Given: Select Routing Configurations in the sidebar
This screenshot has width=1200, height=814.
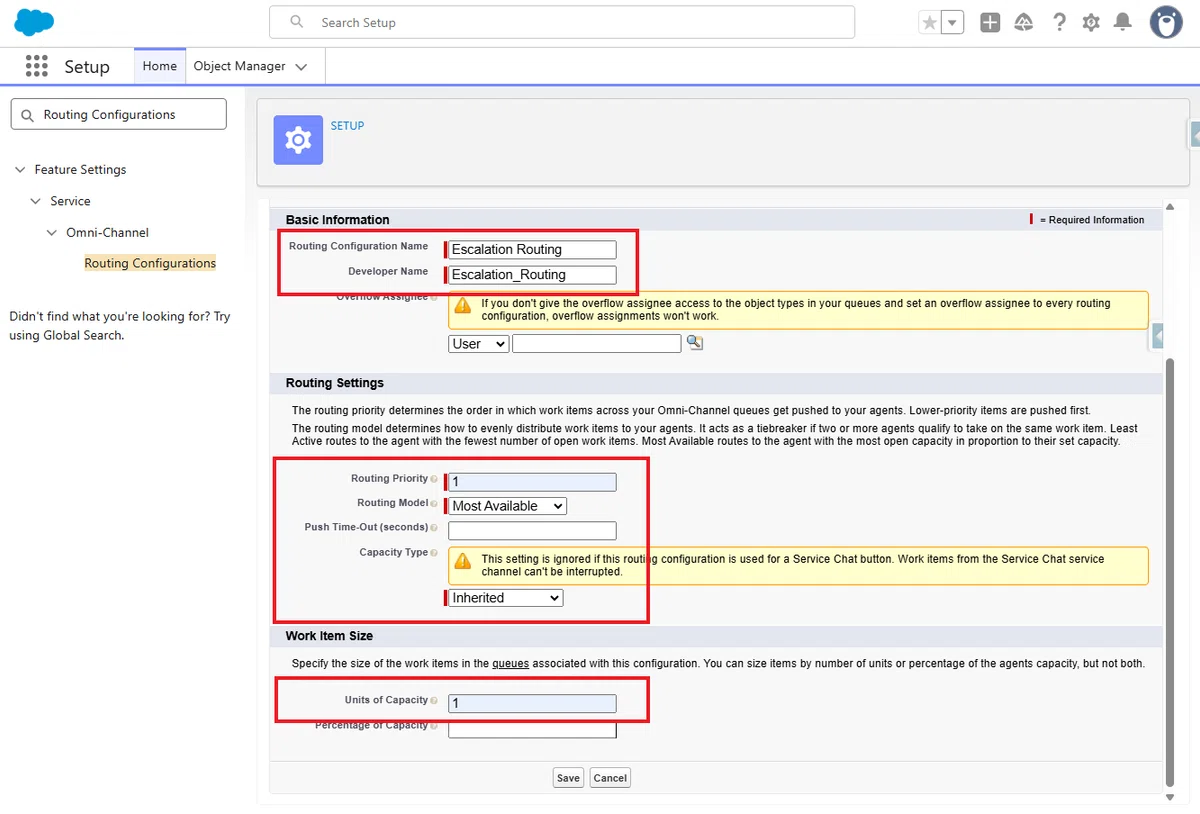Looking at the screenshot, I should click(x=150, y=263).
